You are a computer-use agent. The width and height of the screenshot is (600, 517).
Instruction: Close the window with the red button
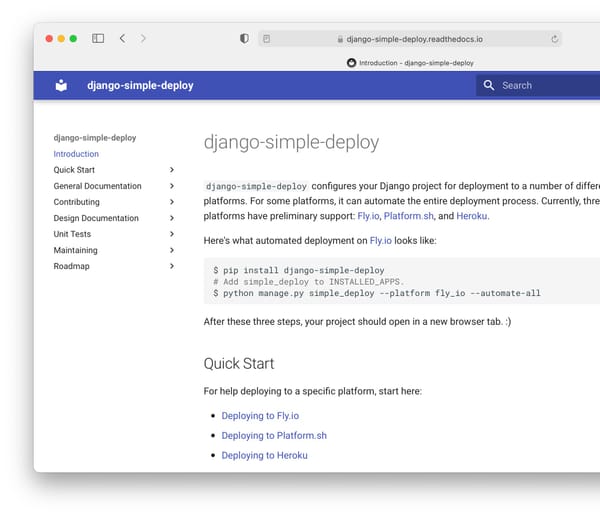coord(49,39)
